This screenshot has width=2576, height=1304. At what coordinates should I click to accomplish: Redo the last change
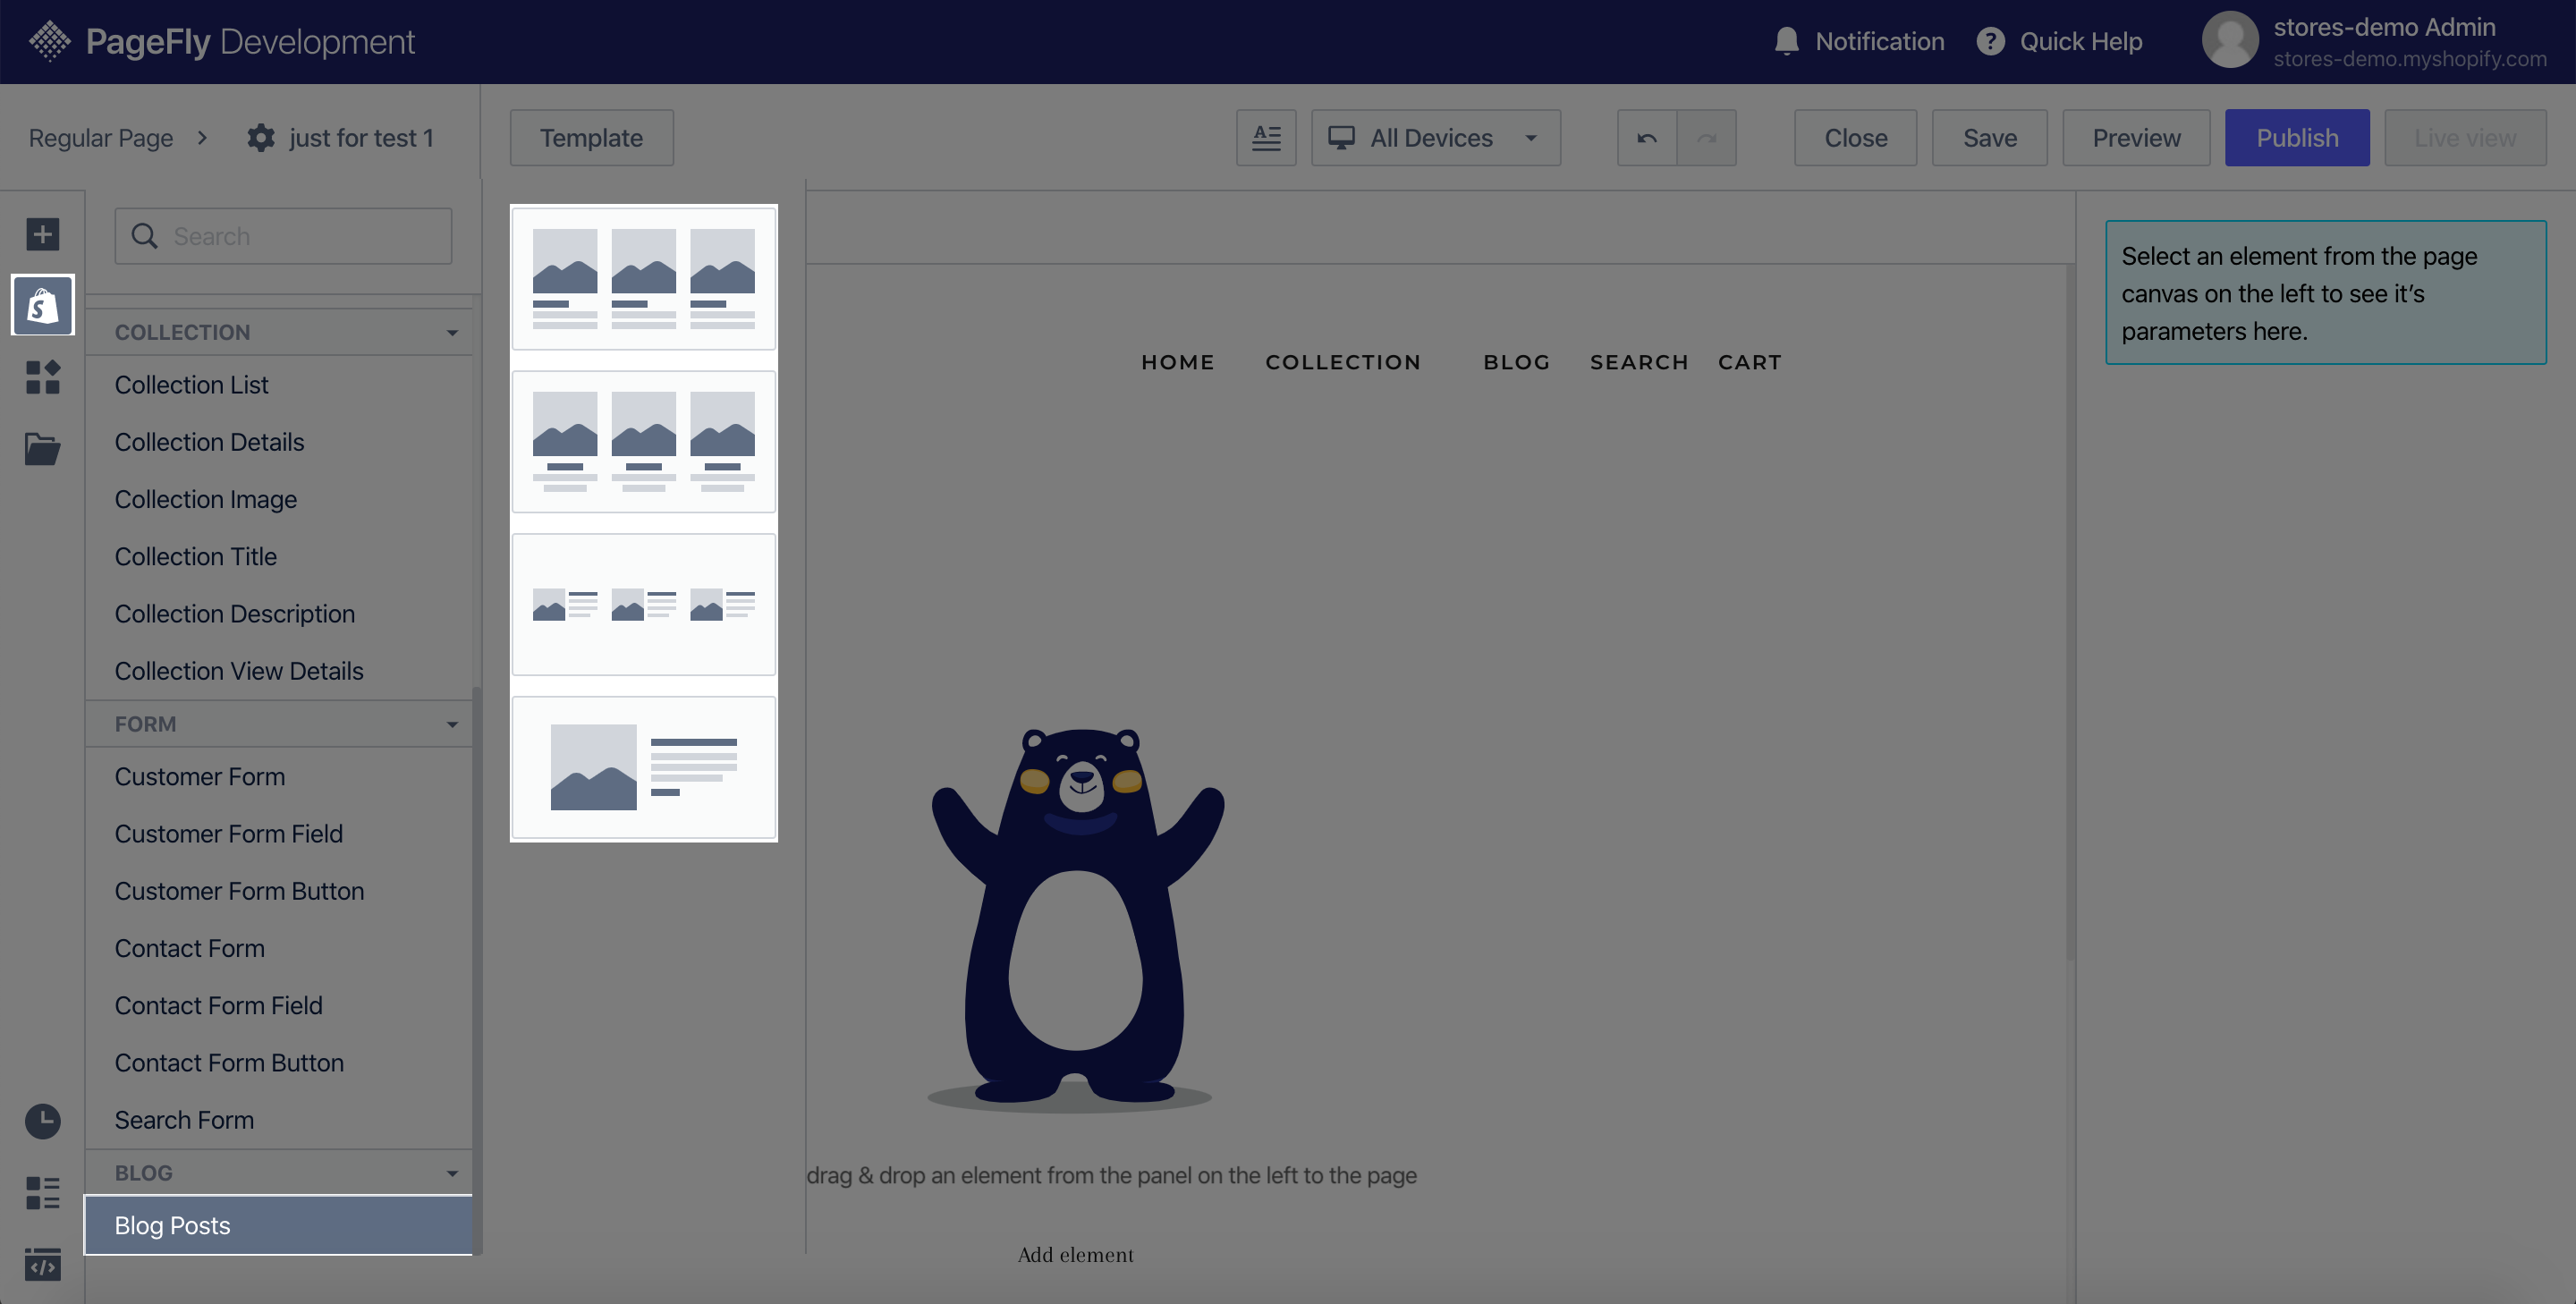1706,138
